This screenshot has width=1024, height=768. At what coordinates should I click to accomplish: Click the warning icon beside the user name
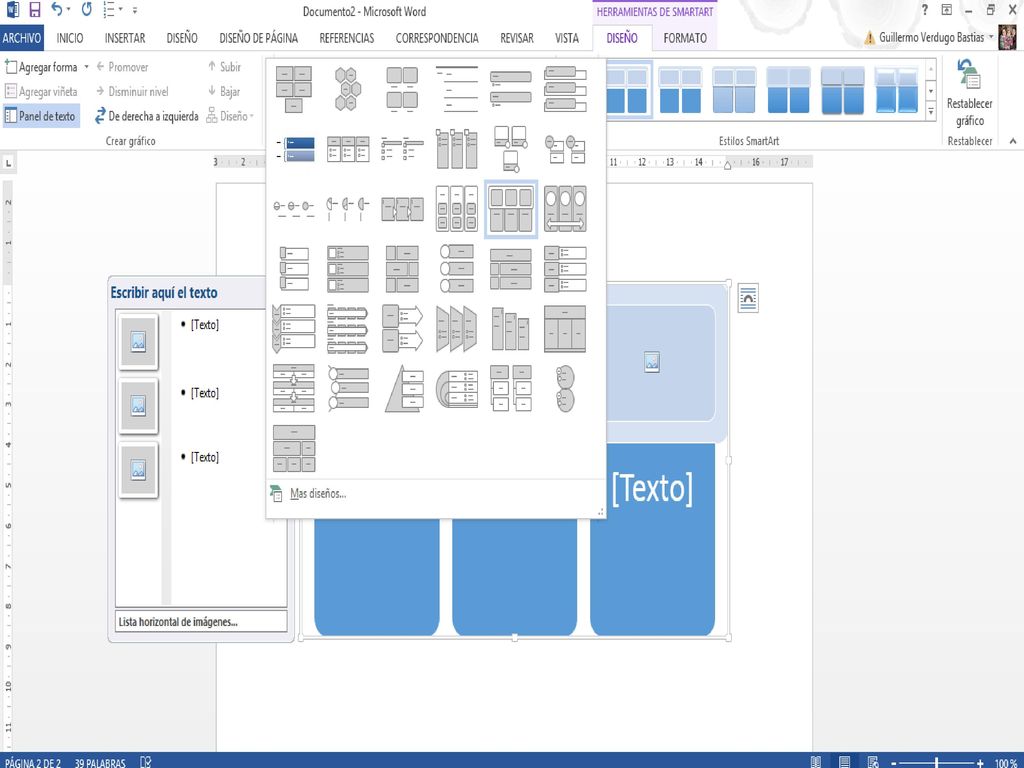click(x=869, y=38)
